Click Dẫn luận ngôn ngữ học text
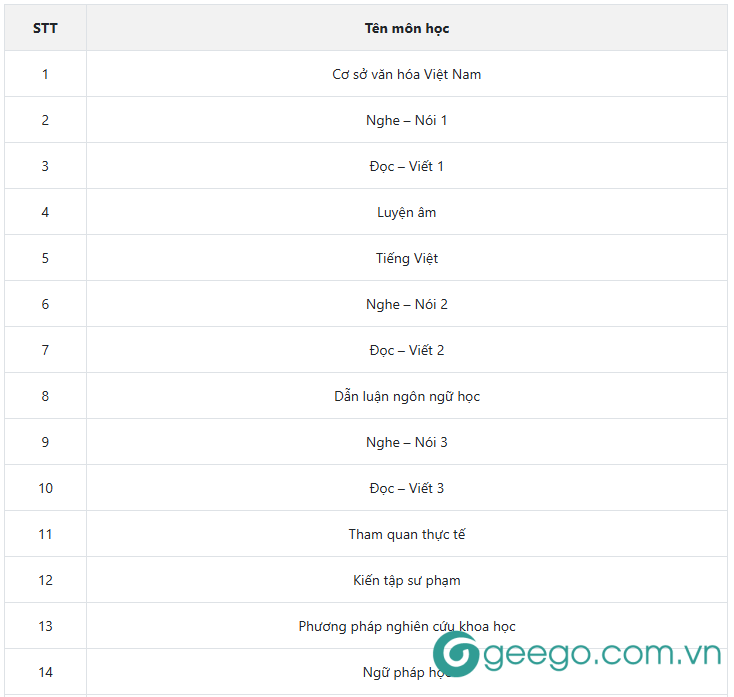Viewport: 734px width, 697px height. (x=407, y=396)
